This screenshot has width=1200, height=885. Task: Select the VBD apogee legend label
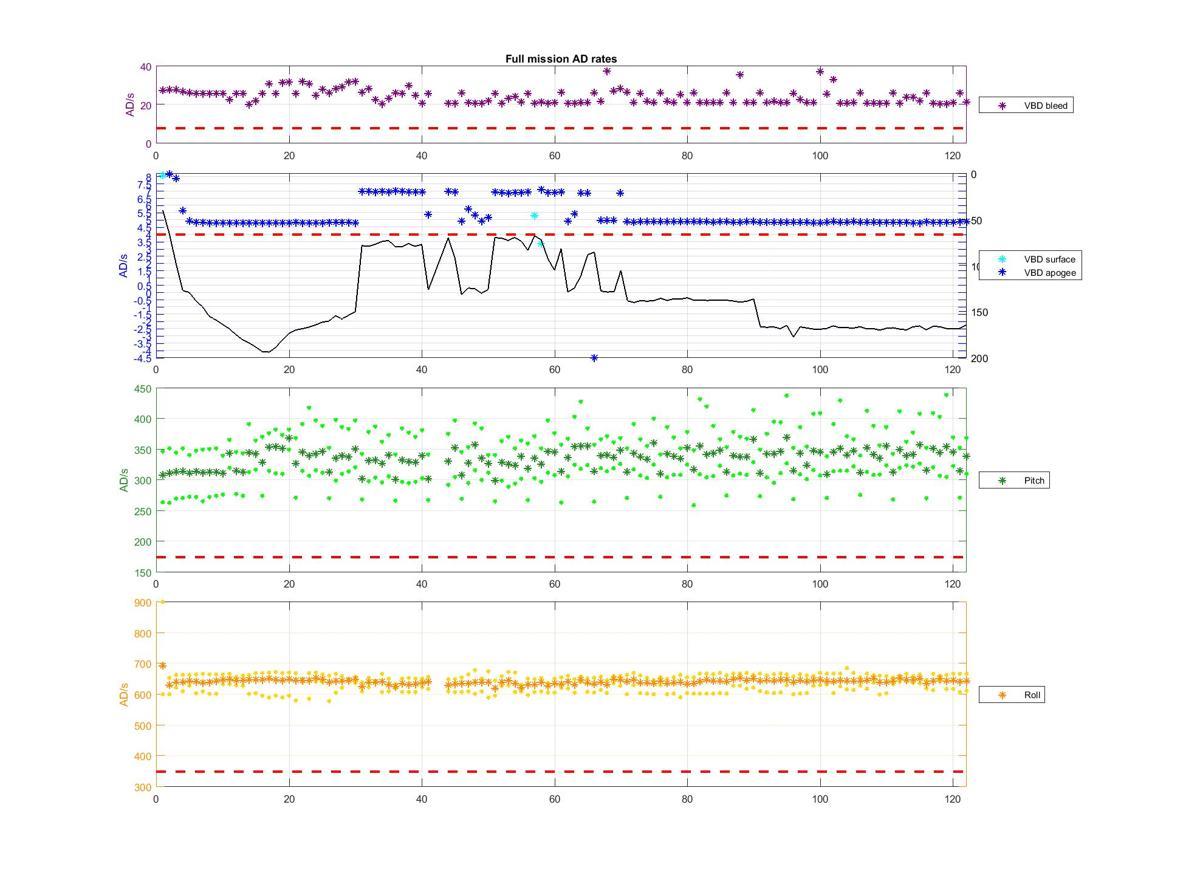click(1048, 272)
